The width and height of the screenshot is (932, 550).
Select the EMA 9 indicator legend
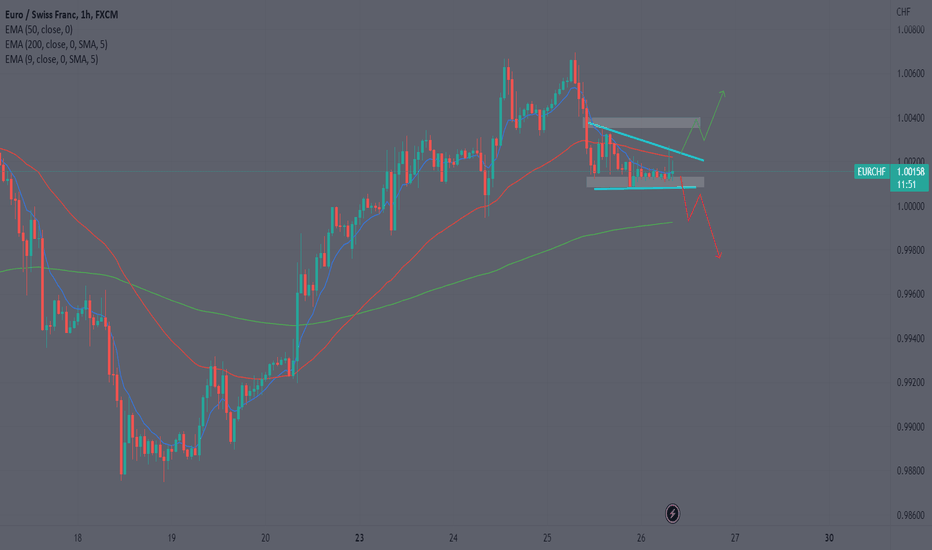[51, 59]
